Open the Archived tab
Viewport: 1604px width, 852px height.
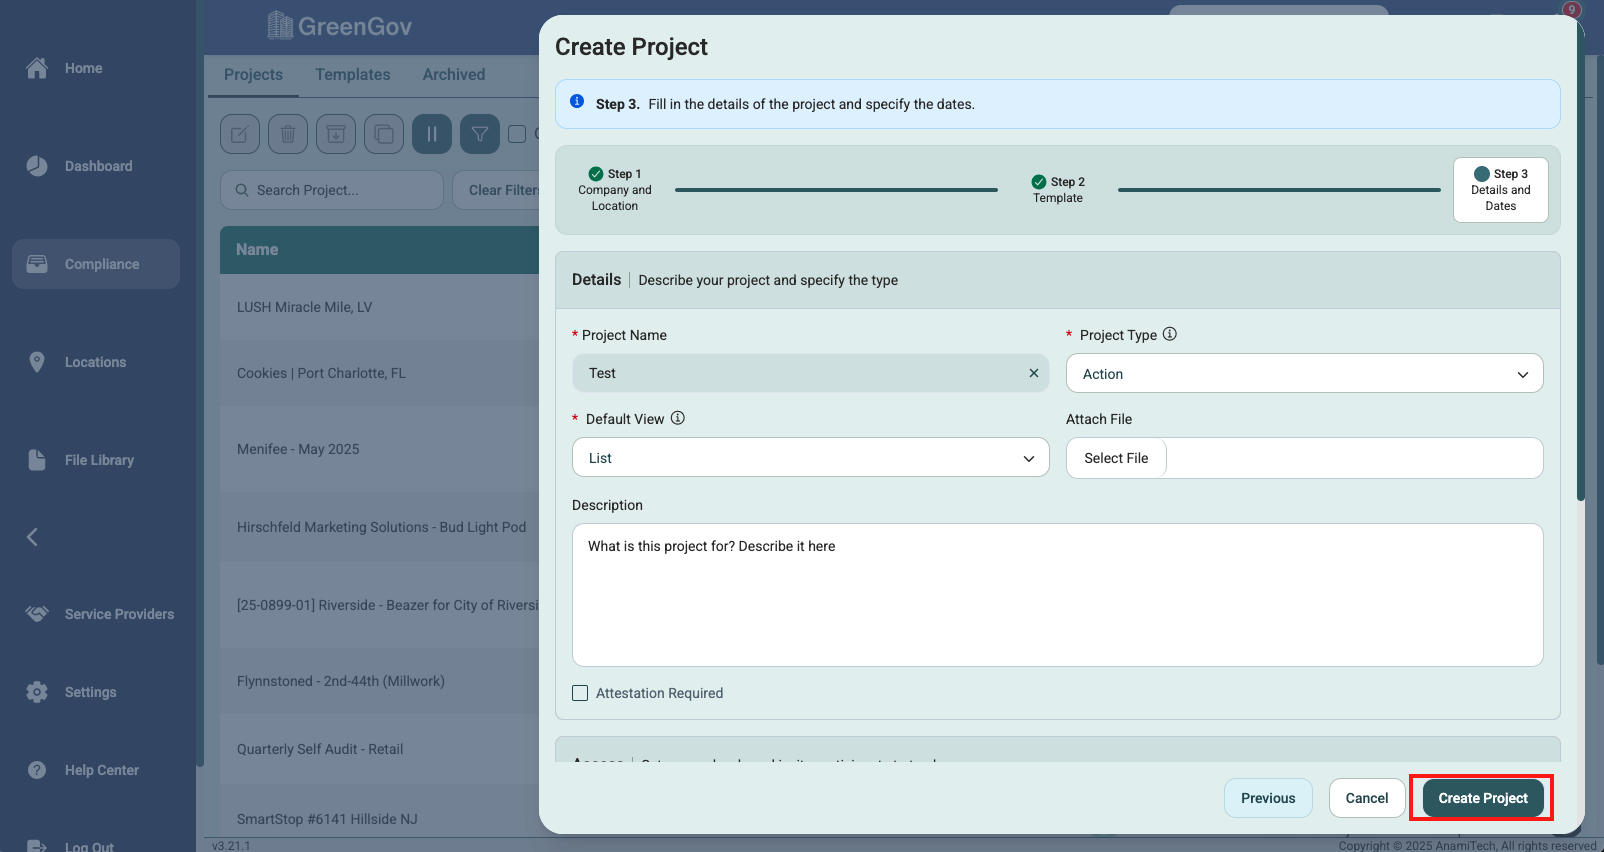pyautogui.click(x=454, y=75)
